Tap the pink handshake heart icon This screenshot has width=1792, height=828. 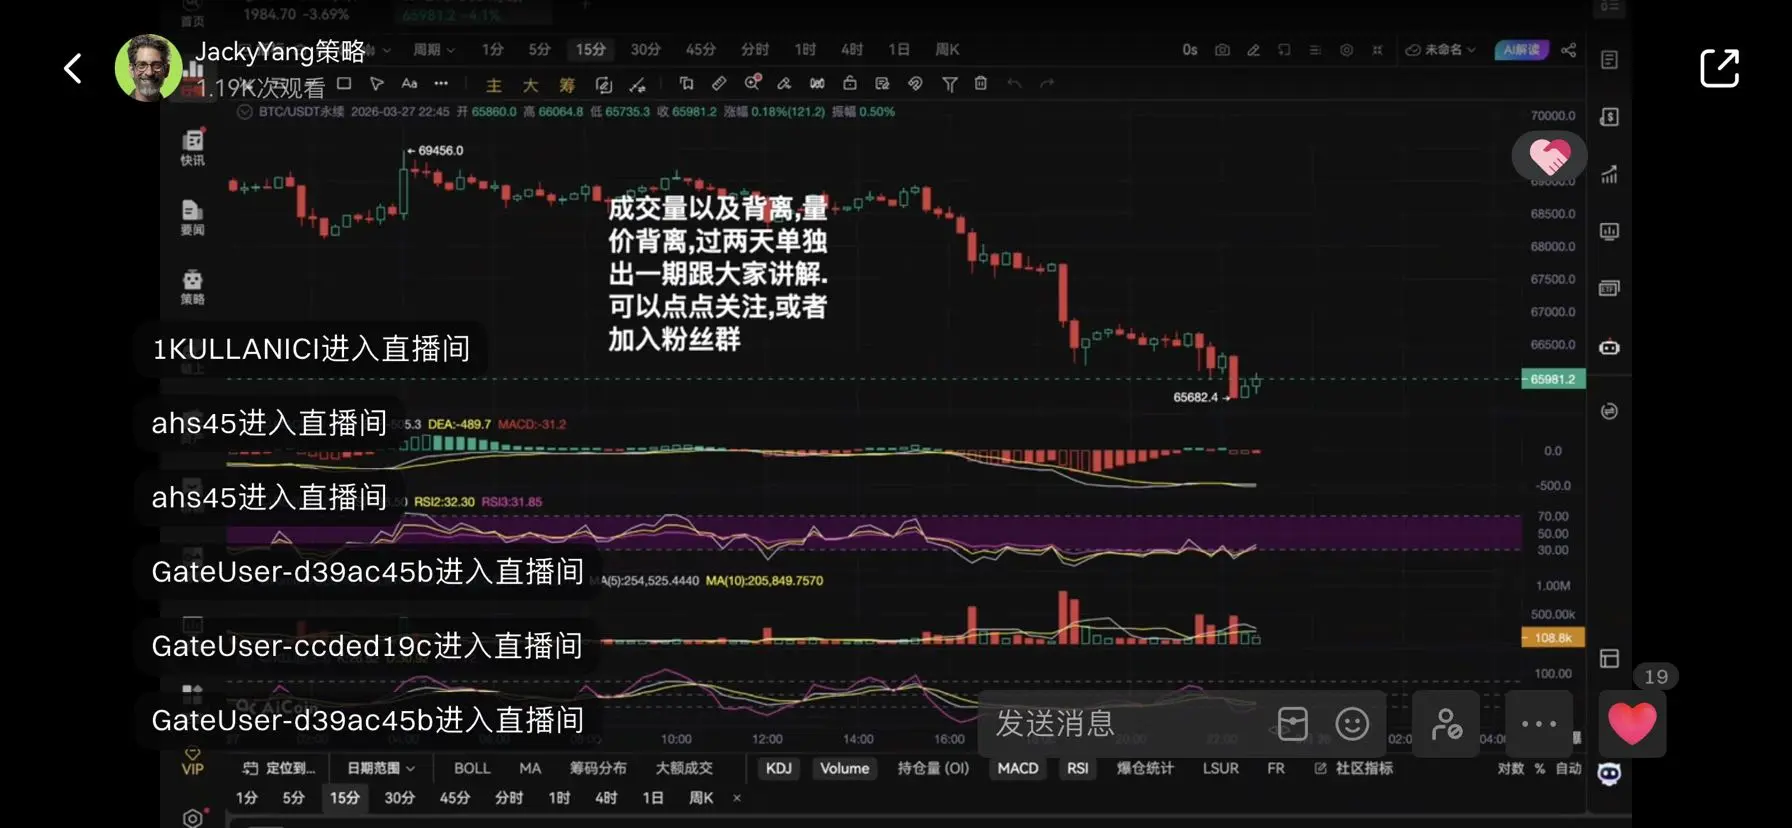[x=1549, y=156]
